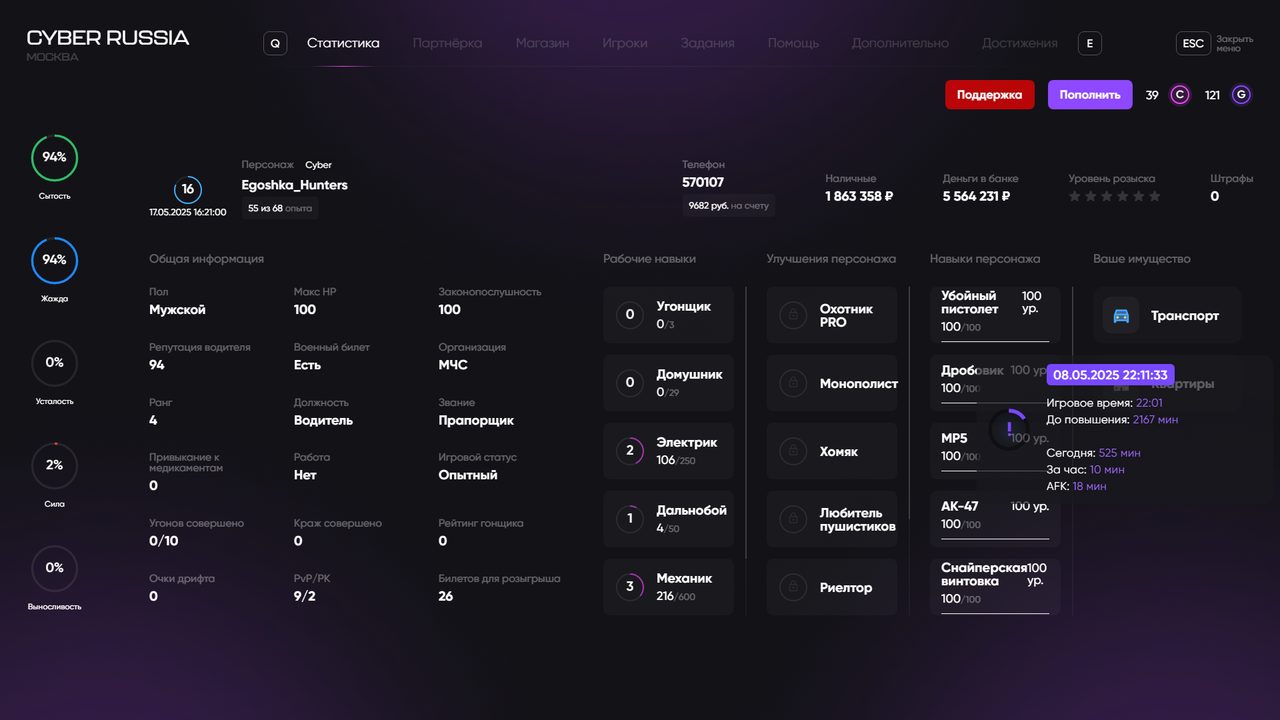Click the purple Пополнить button
This screenshot has height=720, width=1280.
(x=1090, y=95)
